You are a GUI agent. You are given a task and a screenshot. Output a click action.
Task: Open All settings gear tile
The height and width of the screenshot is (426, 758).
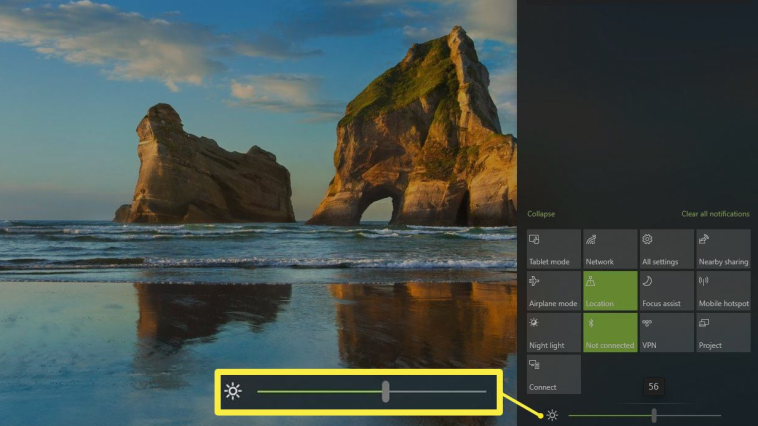tap(667, 249)
